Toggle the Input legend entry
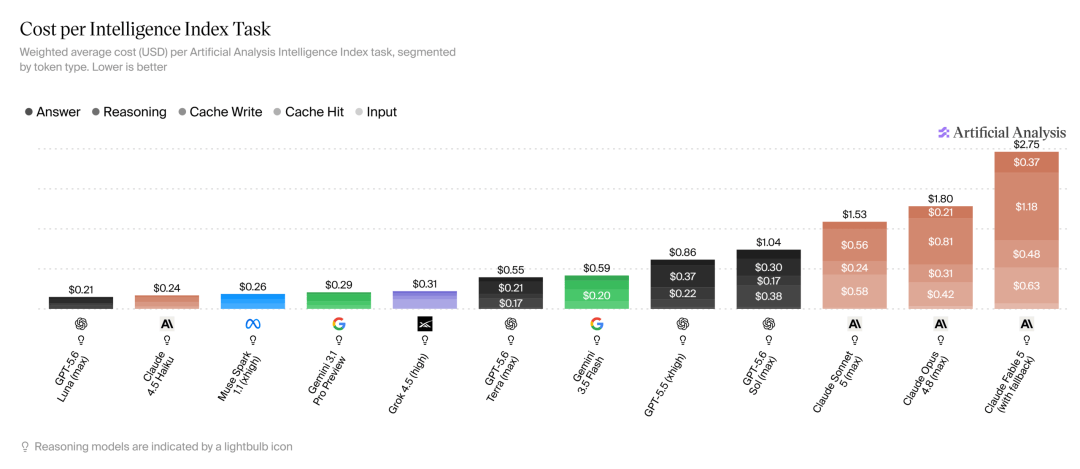This screenshot has height=469, width=1080. coord(375,112)
